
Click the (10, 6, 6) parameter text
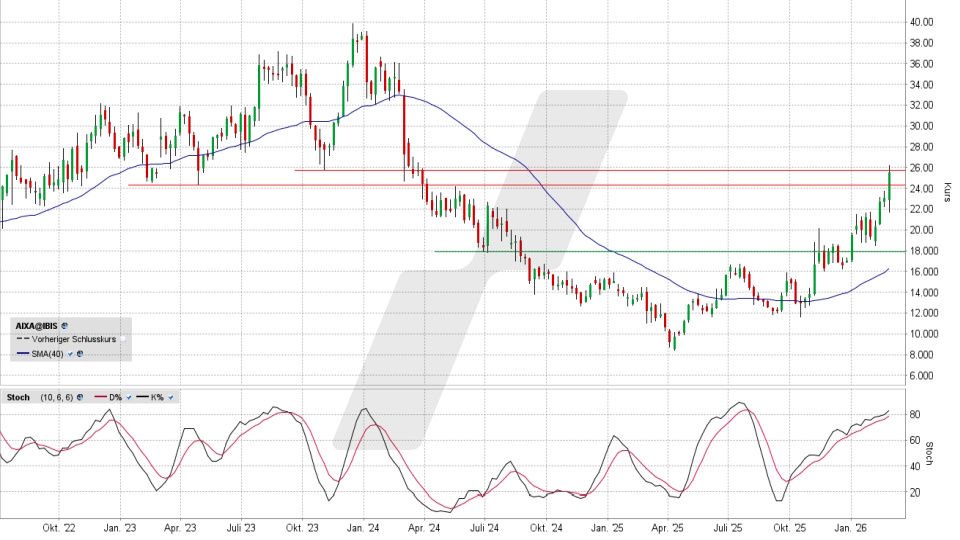57,397
